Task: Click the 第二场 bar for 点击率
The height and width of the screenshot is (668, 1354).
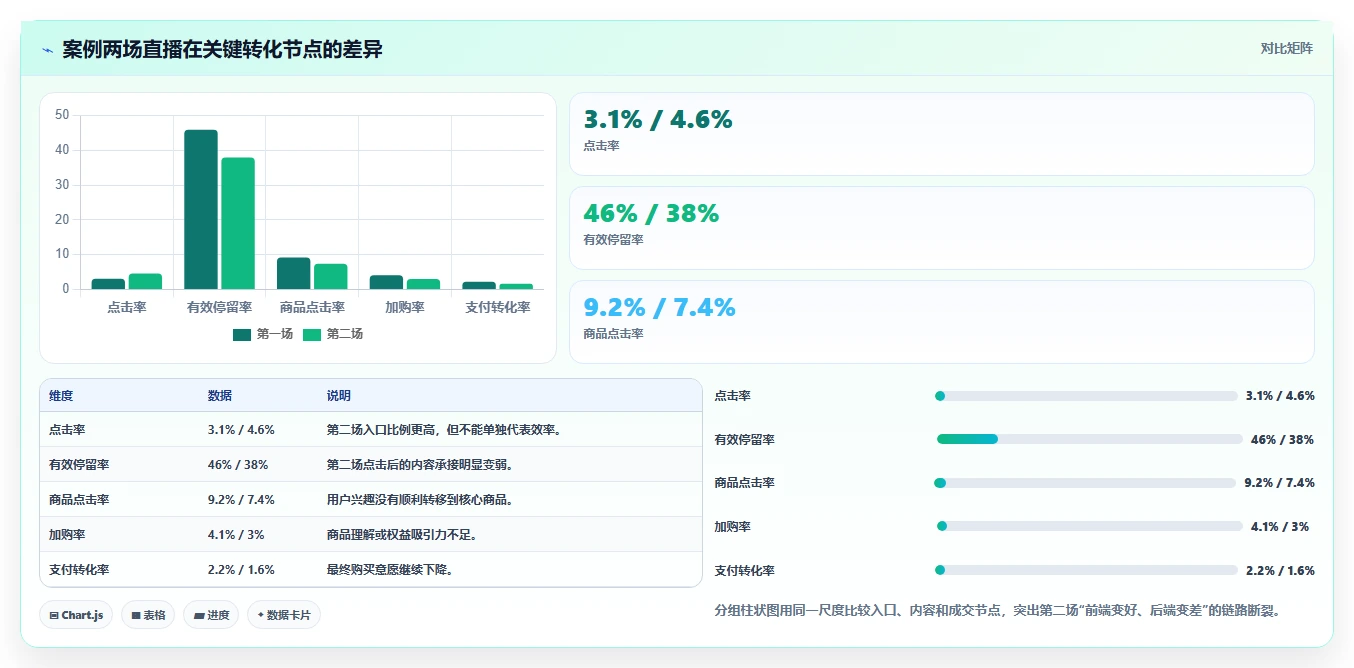Action: click(145, 282)
